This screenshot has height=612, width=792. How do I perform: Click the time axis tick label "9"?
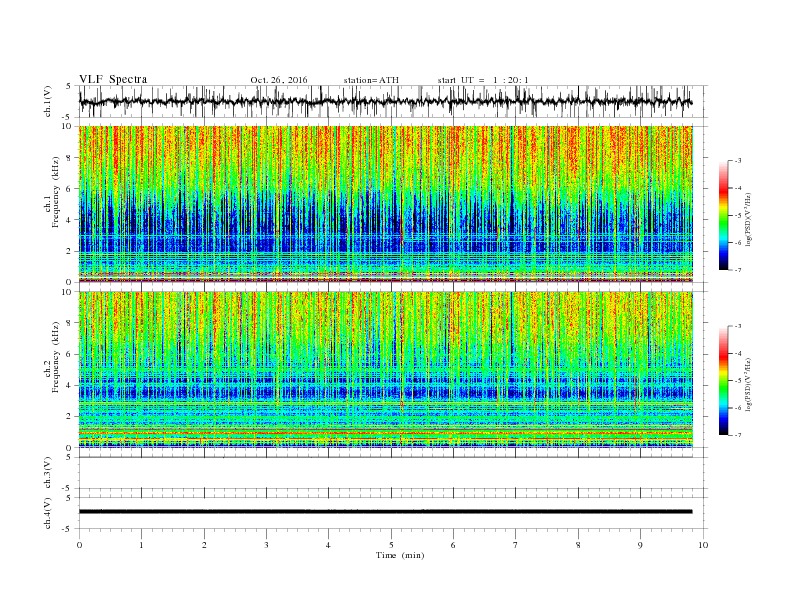(x=640, y=545)
